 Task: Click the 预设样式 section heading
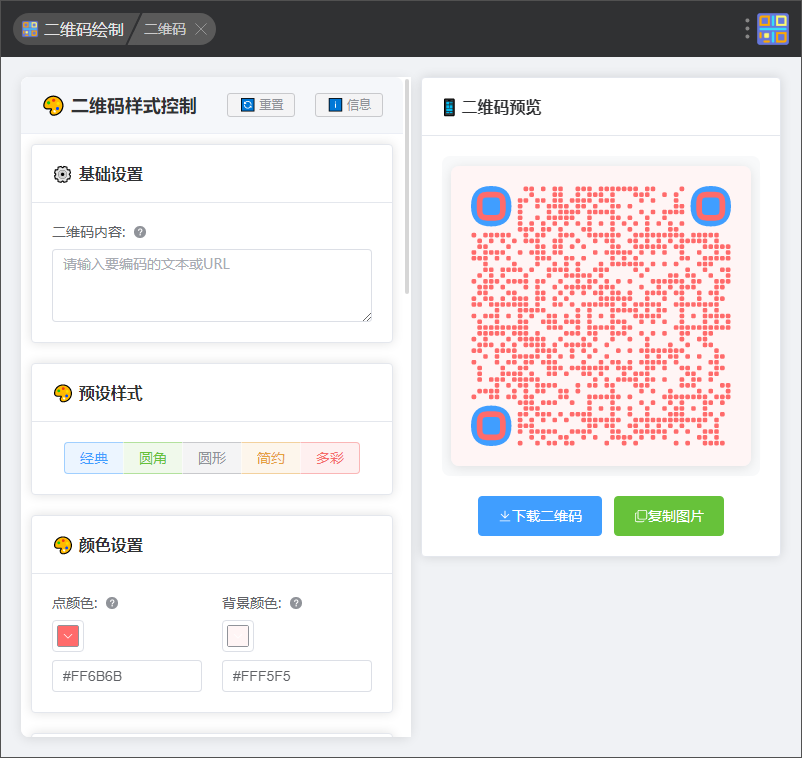pos(111,393)
